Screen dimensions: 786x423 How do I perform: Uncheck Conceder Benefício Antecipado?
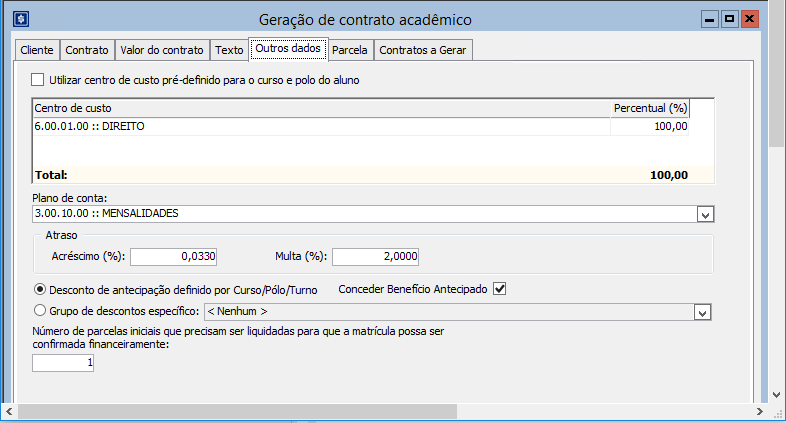tap(500, 289)
